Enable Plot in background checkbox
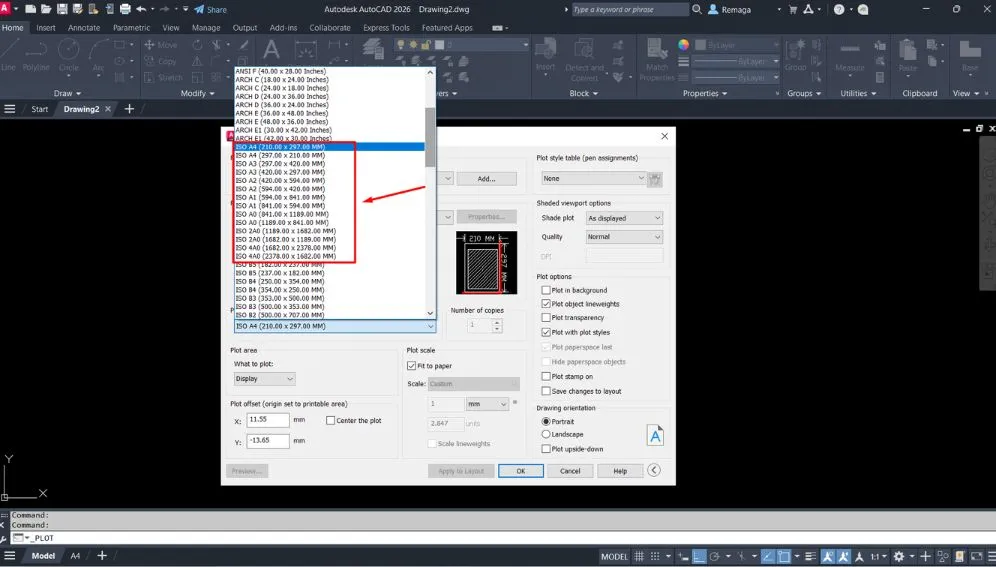Viewport: 996px width, 567px height. click(546, 290)
